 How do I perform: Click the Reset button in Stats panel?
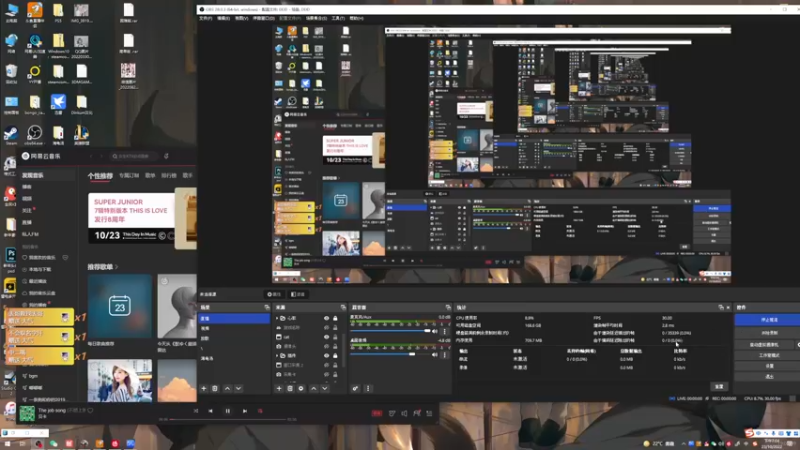click(719, 387)
